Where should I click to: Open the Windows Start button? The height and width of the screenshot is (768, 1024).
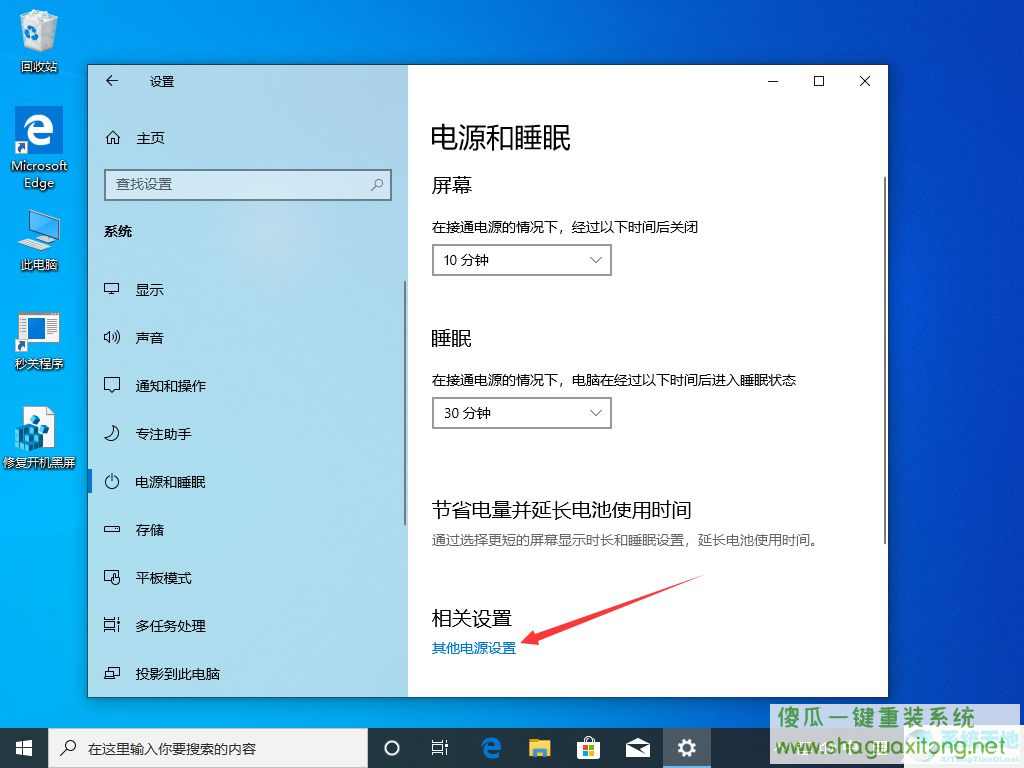coord(24,748)
